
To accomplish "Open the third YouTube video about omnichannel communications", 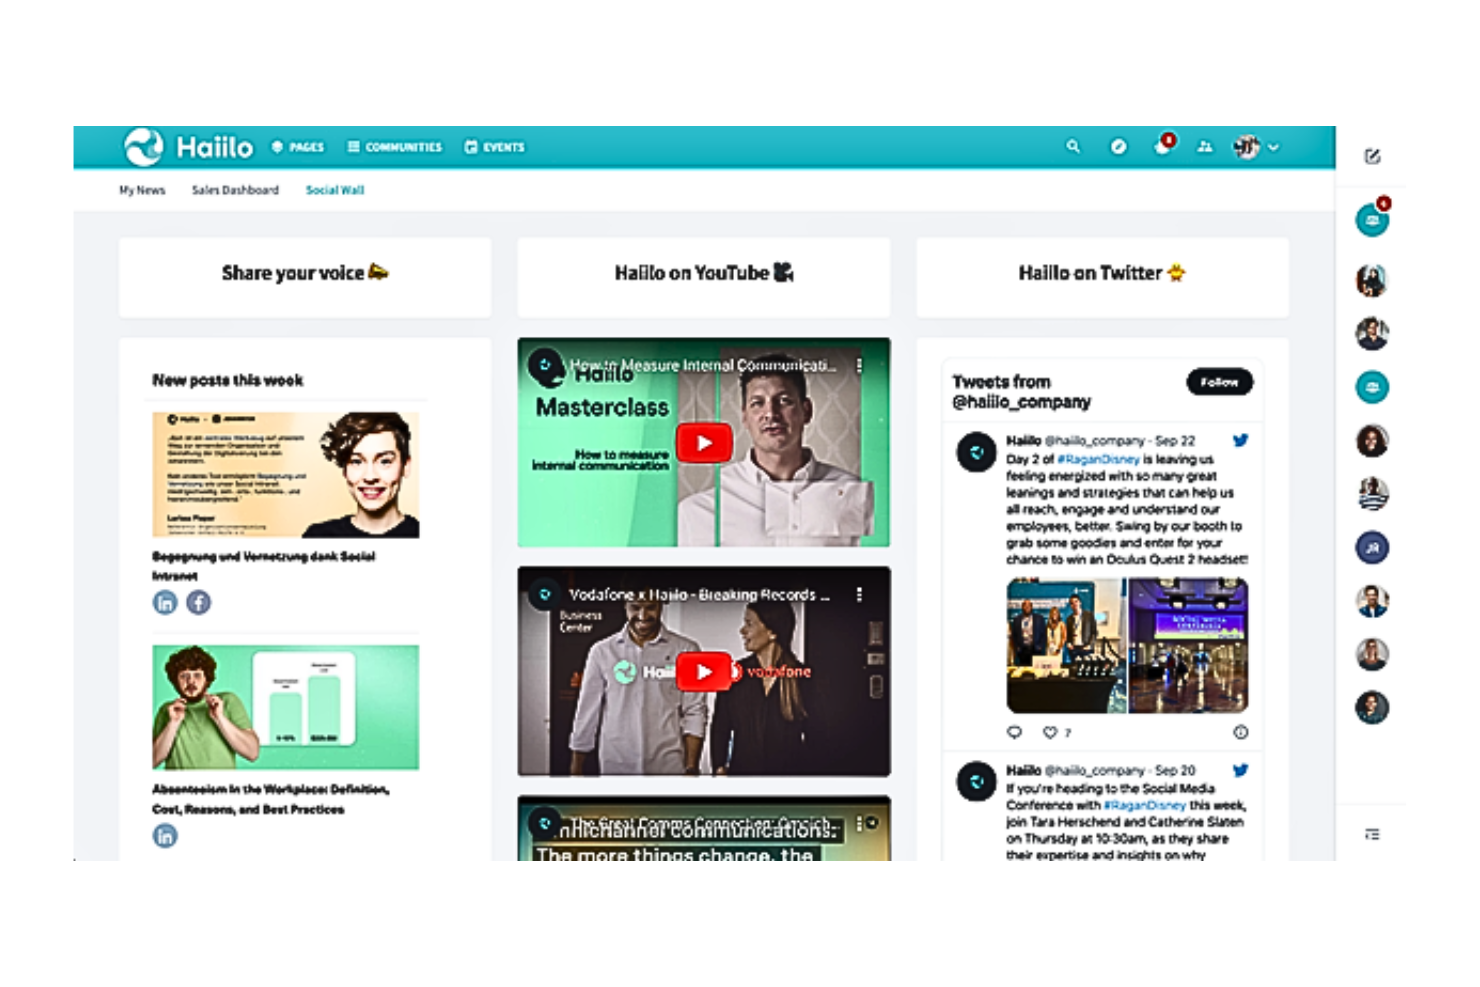I will 704,828.
